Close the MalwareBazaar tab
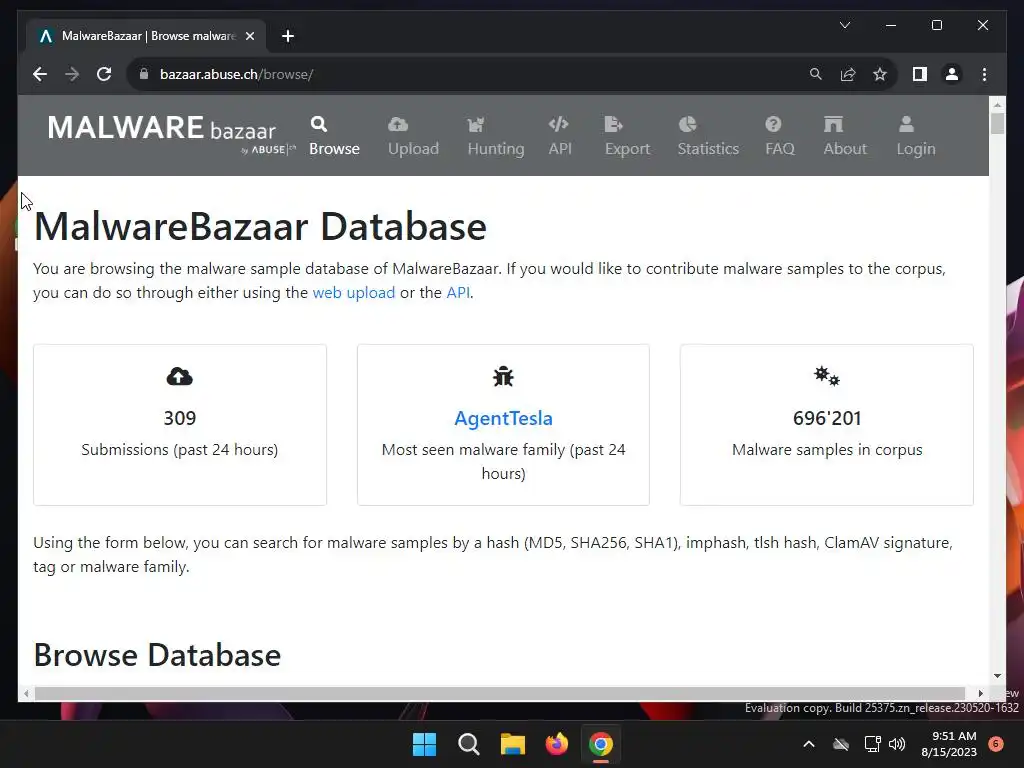This screenshot has width=1024, height=768. click(249, 36)
